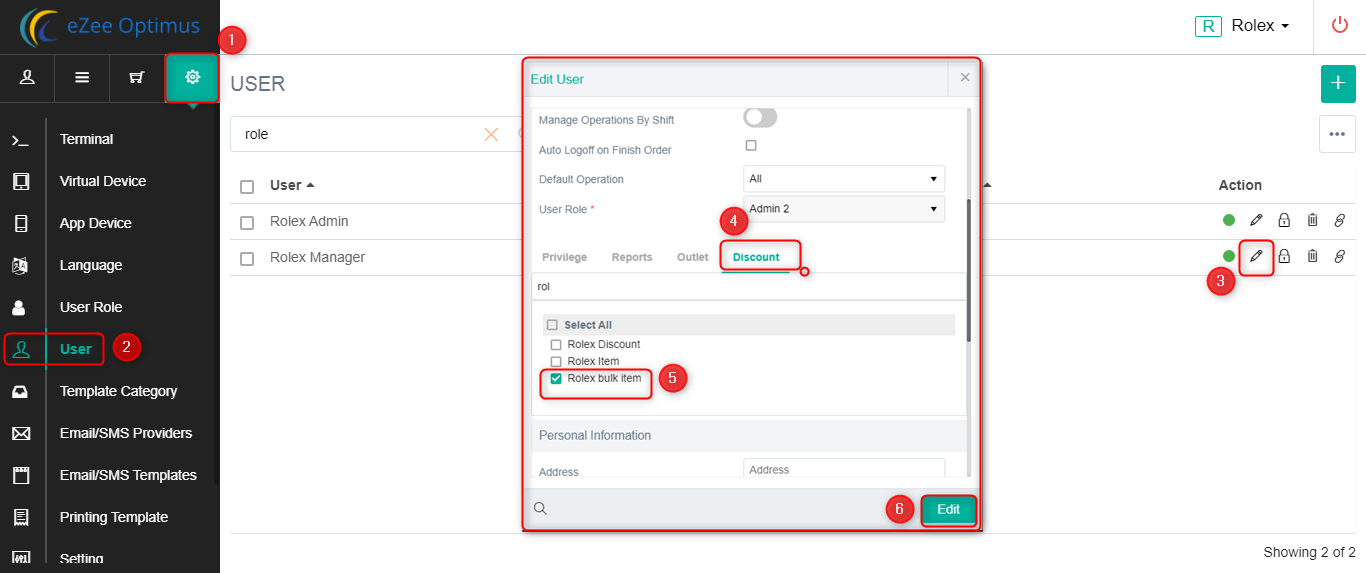Click the App Device phone icon
This screenshot has width=1366, height=573.
pyautogui.click(x=20, y=223)
